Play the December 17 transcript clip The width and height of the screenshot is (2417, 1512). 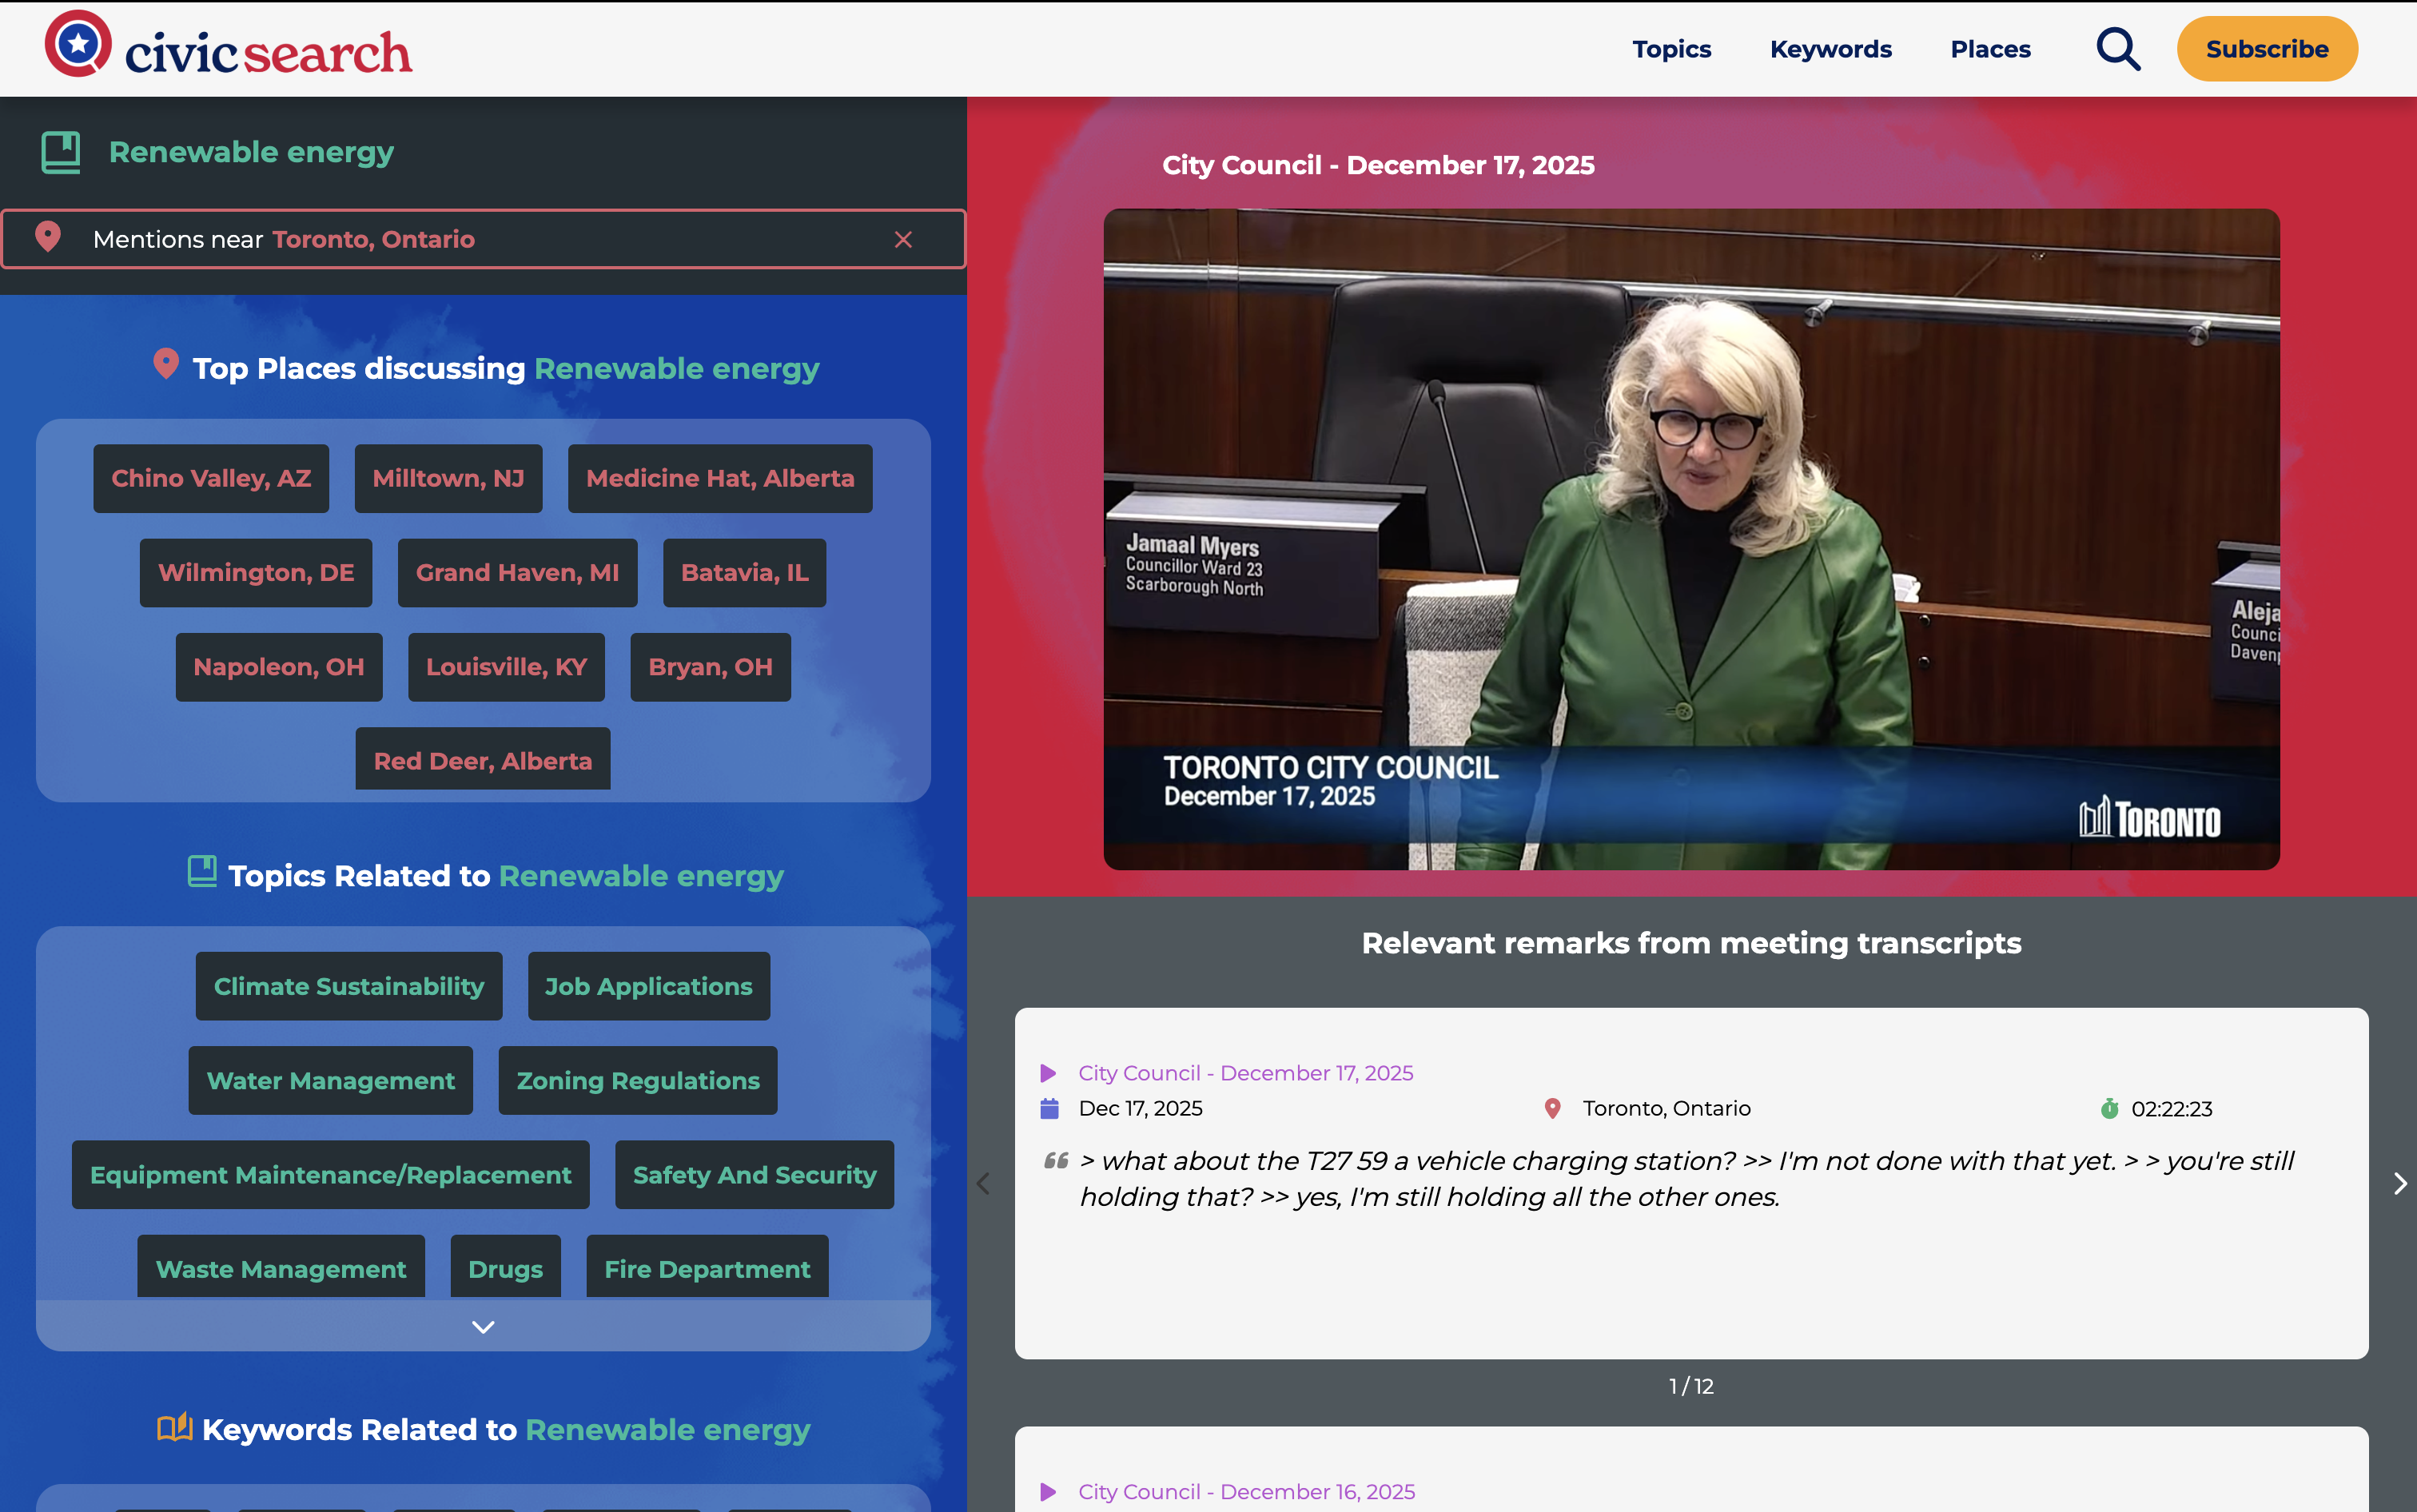click(1048, 1073)
